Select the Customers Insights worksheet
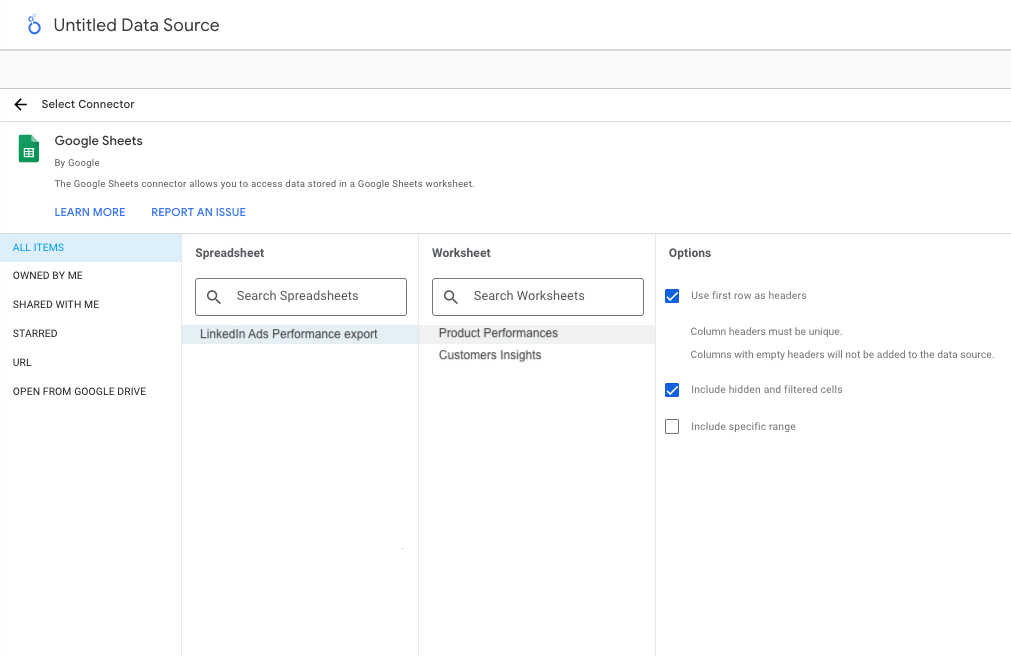 pos(489,355)
